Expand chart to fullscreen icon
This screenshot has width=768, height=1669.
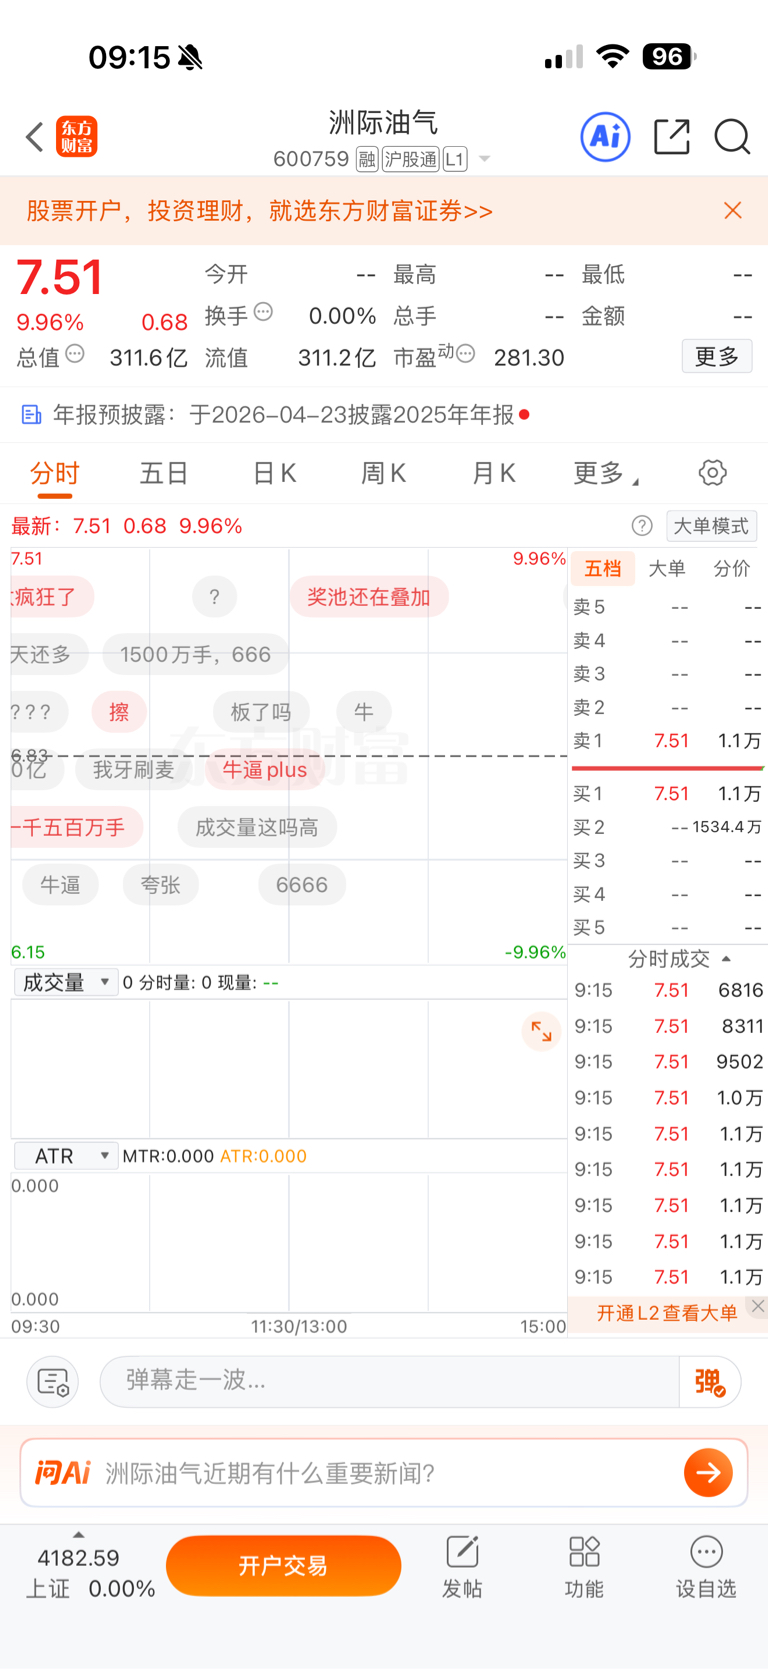541,1031
